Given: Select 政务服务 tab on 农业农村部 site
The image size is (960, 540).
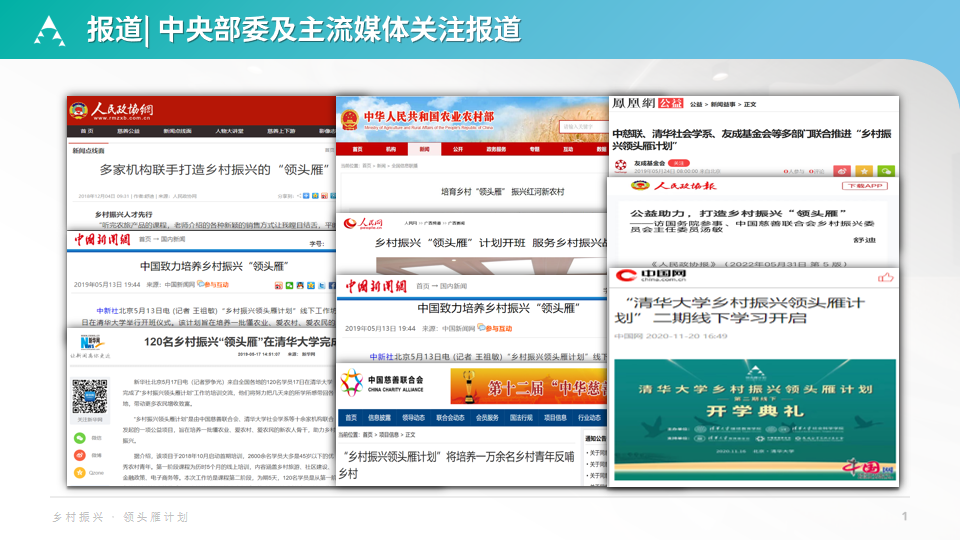Looking at the screenshot, I should (496, 149).
